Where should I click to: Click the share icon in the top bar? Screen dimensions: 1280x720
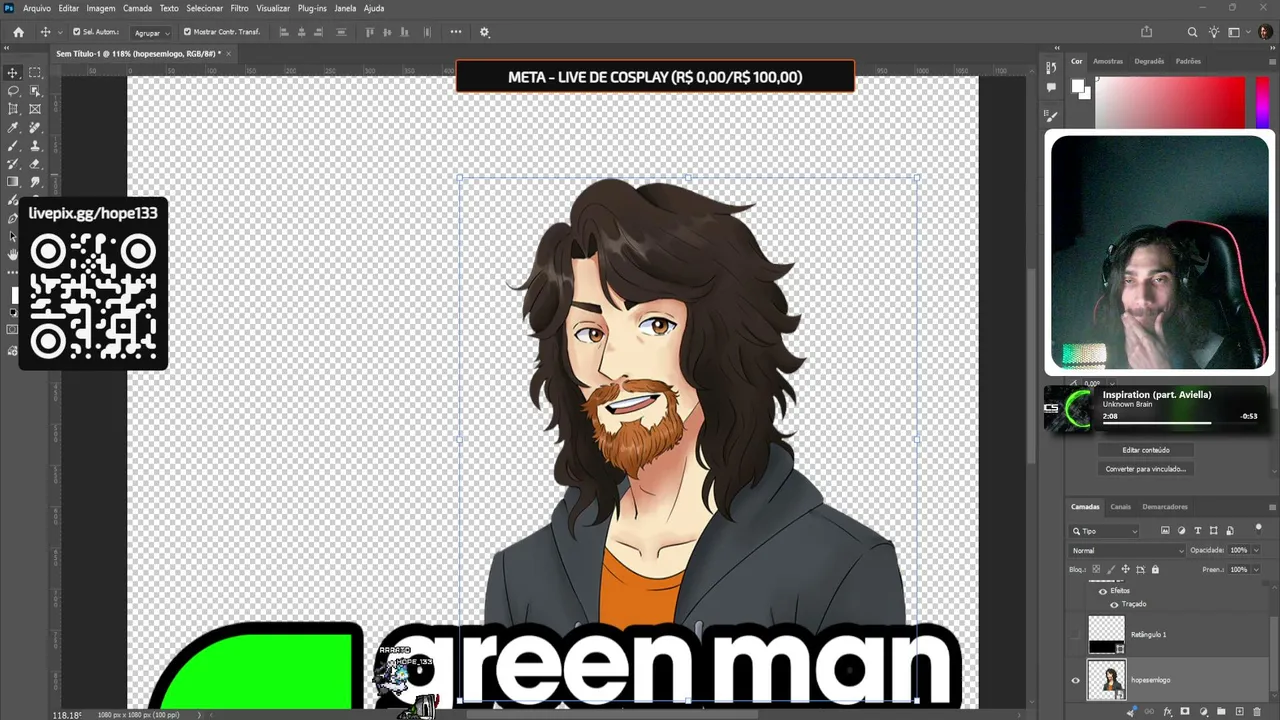pyautogui.click(x=1147, y=32)
